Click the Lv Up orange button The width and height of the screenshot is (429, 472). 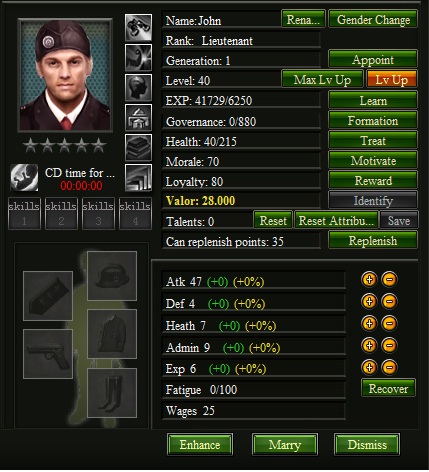coord(392,80)
